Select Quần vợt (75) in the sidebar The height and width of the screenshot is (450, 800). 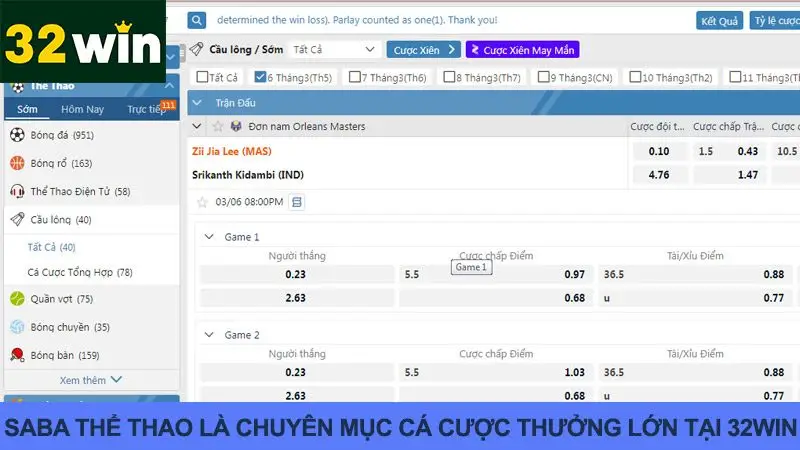tap(92, 298)
